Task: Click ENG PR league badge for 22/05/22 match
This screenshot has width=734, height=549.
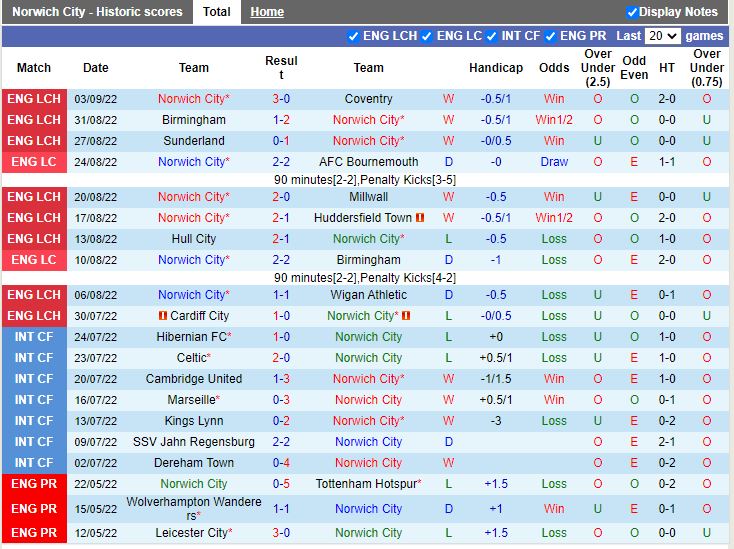Action: tap(34, 484)
